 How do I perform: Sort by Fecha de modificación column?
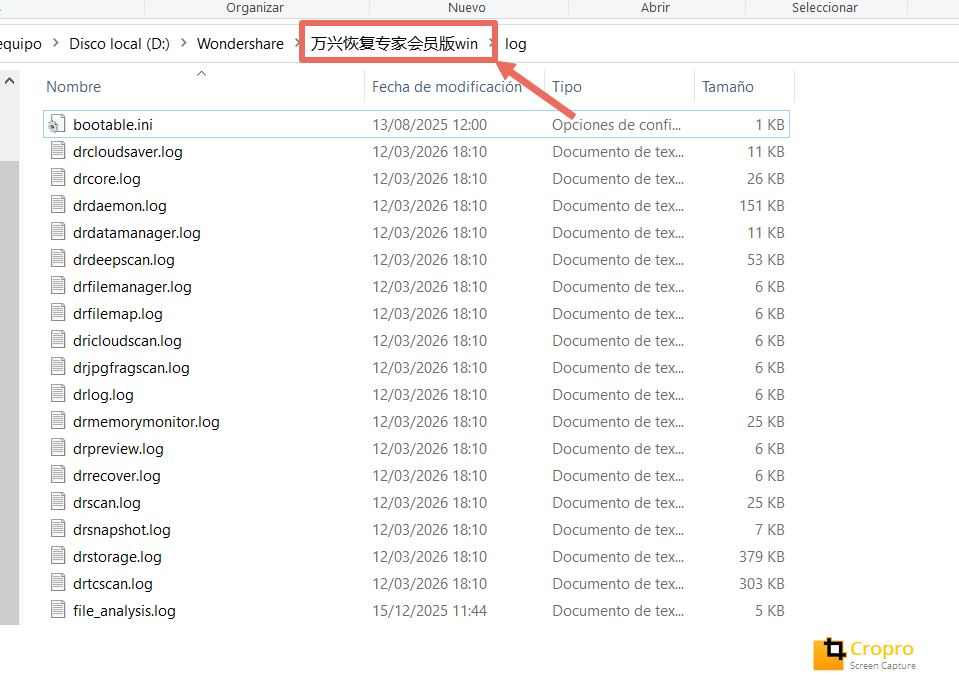446,87
